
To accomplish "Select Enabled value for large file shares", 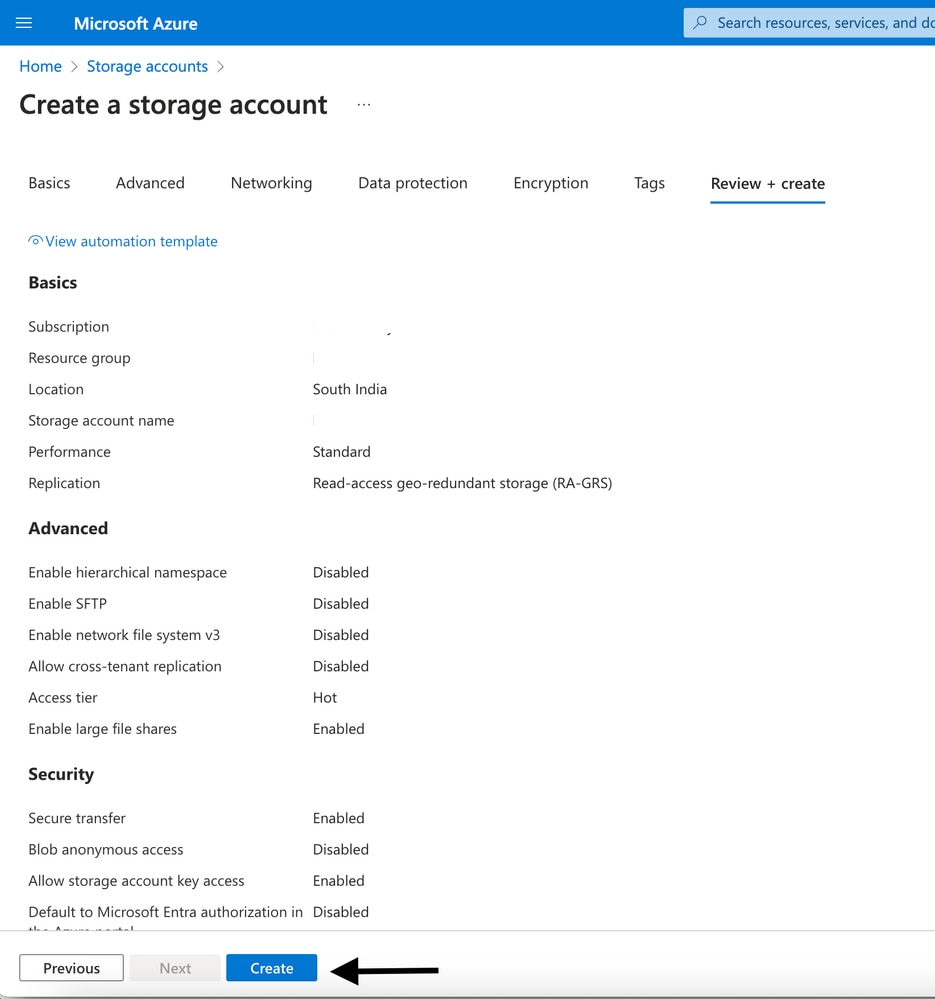I will [339, 729].
